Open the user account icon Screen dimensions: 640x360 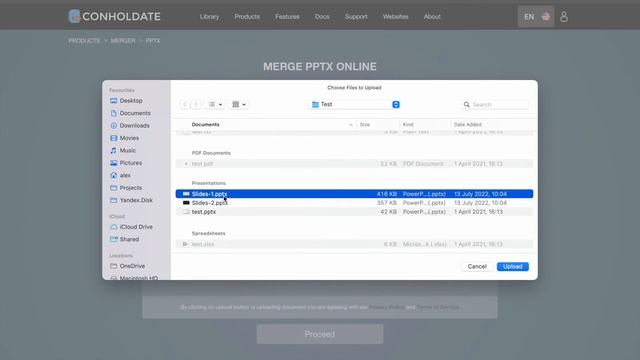564,17
